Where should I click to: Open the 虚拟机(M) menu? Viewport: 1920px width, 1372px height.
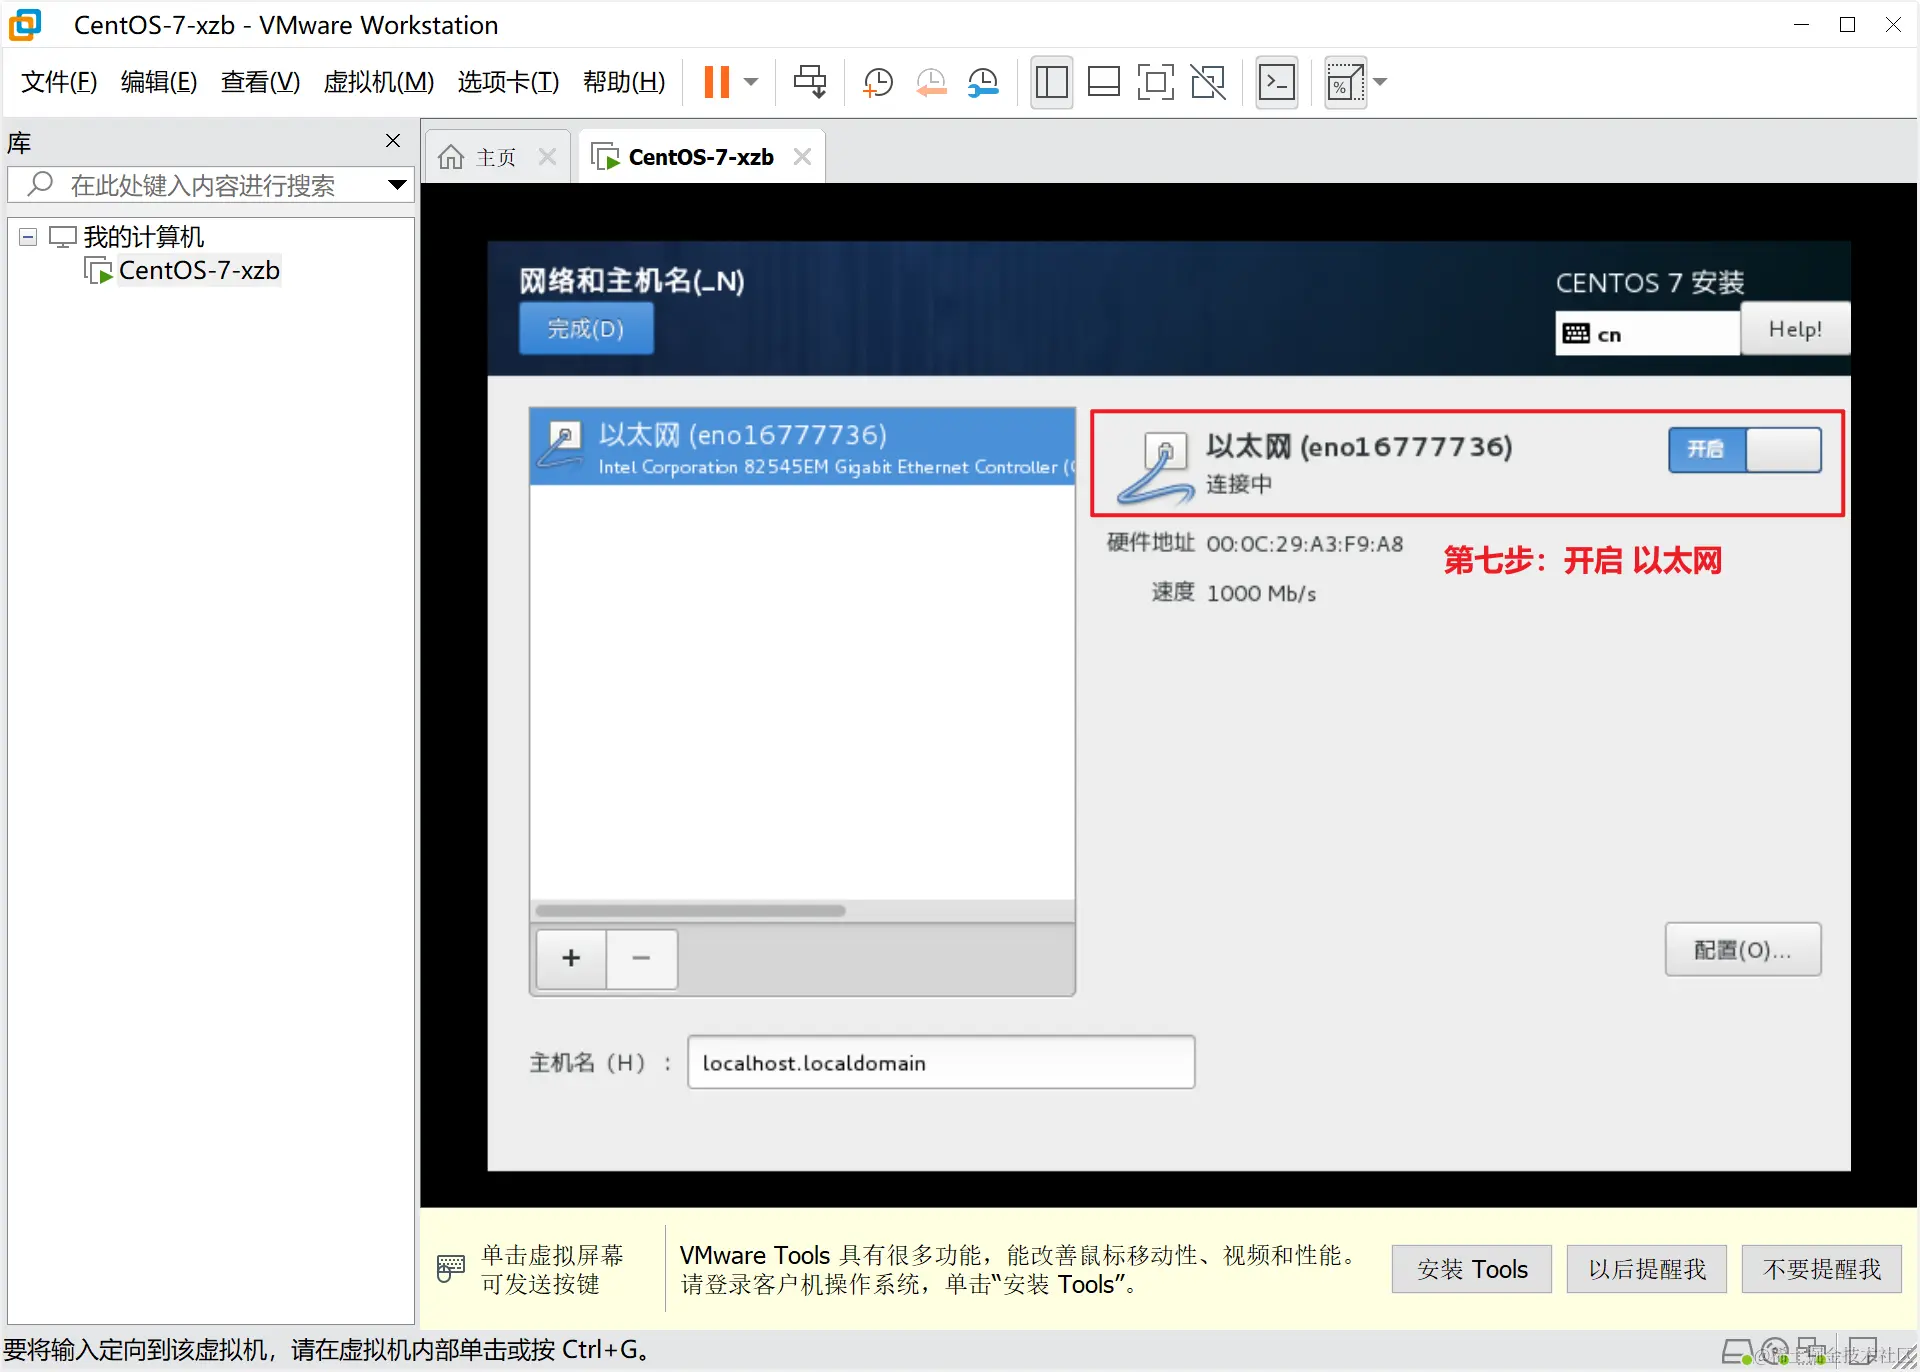pyautogui.click(x=379, y=82)
